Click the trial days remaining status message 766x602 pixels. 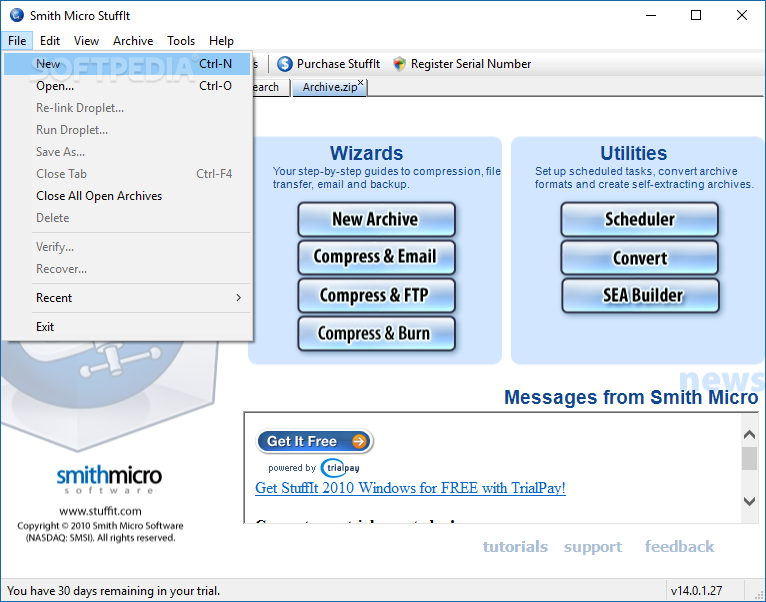click(113, 591)
